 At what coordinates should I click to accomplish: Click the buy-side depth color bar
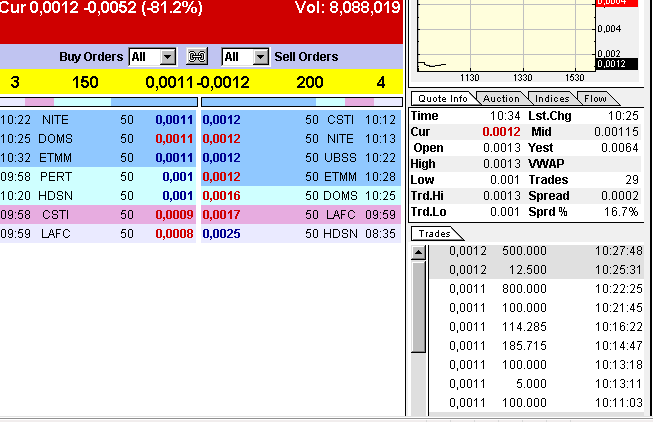[98, 102]
